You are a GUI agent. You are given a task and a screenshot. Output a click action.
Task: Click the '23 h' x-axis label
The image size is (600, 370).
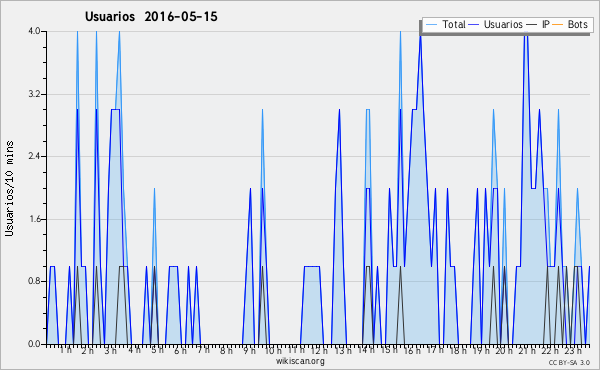573,351
